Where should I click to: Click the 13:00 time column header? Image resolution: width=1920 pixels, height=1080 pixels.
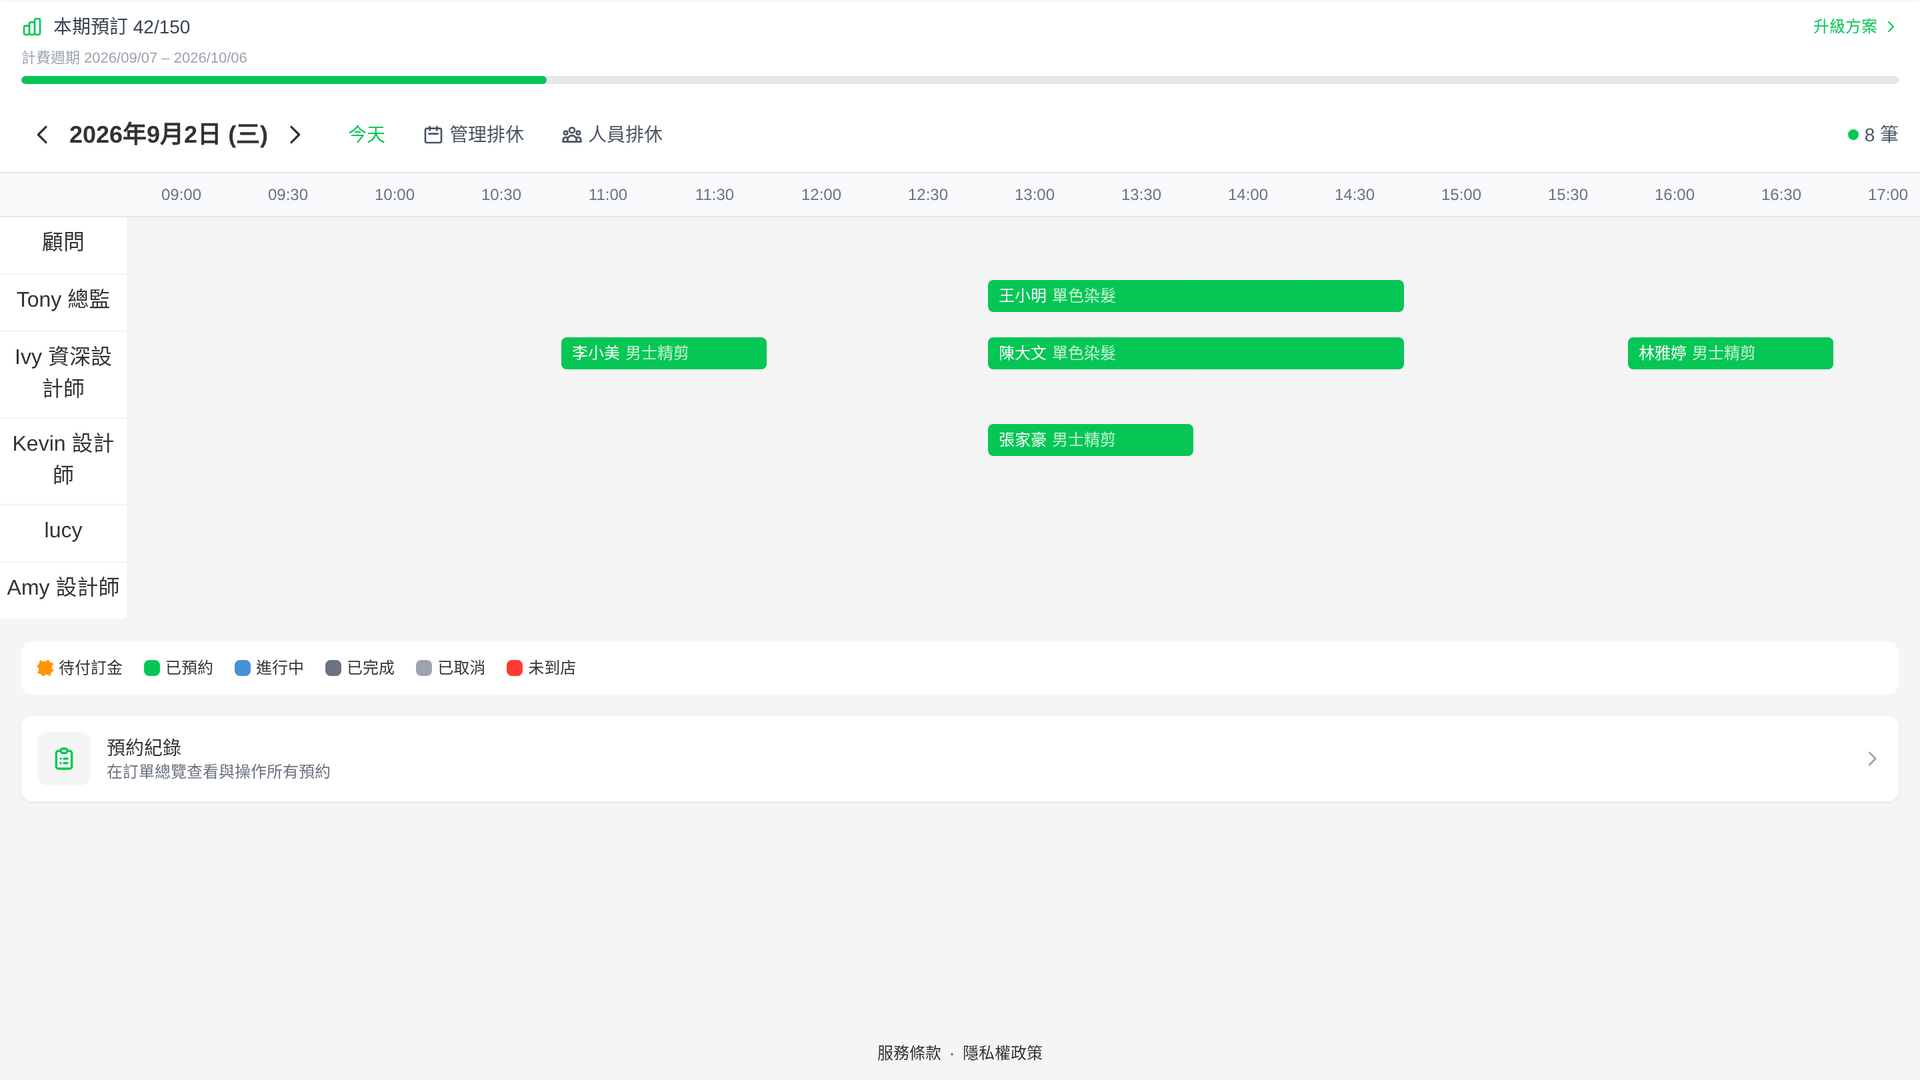point(1034,195)
